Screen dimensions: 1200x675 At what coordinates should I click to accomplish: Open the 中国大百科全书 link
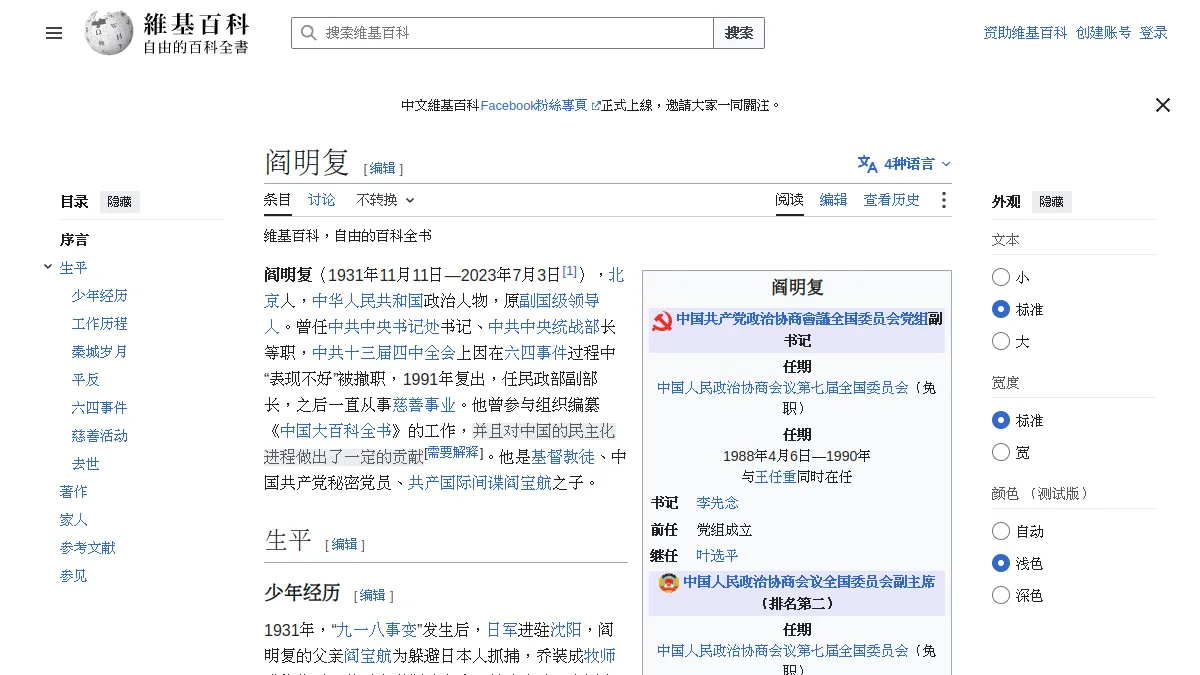(336, 431)
